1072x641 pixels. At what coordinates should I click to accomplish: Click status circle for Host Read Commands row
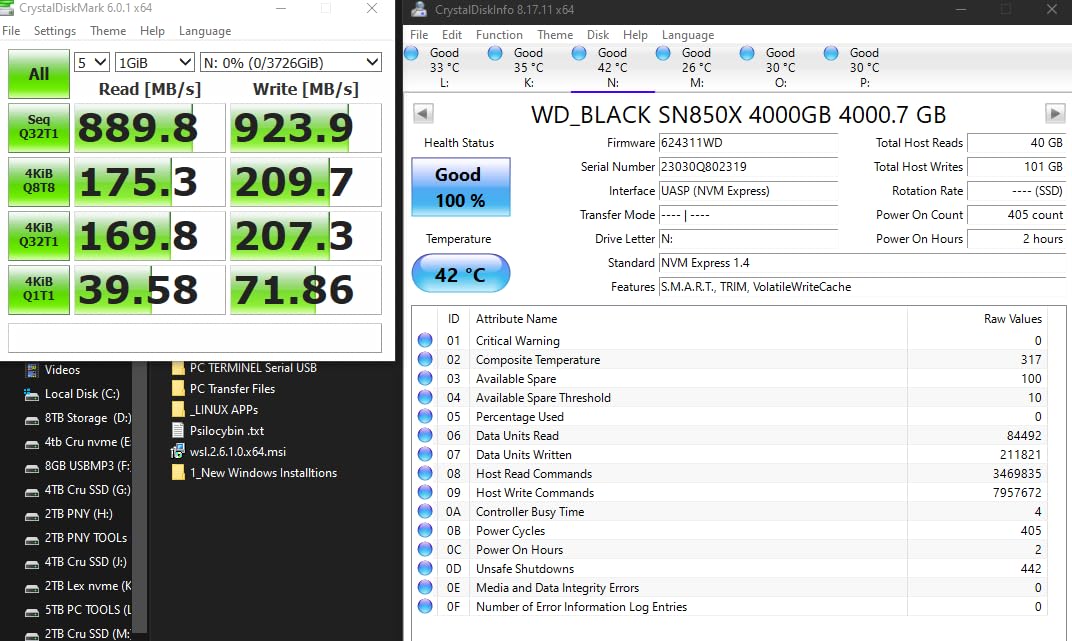point(425,474)
